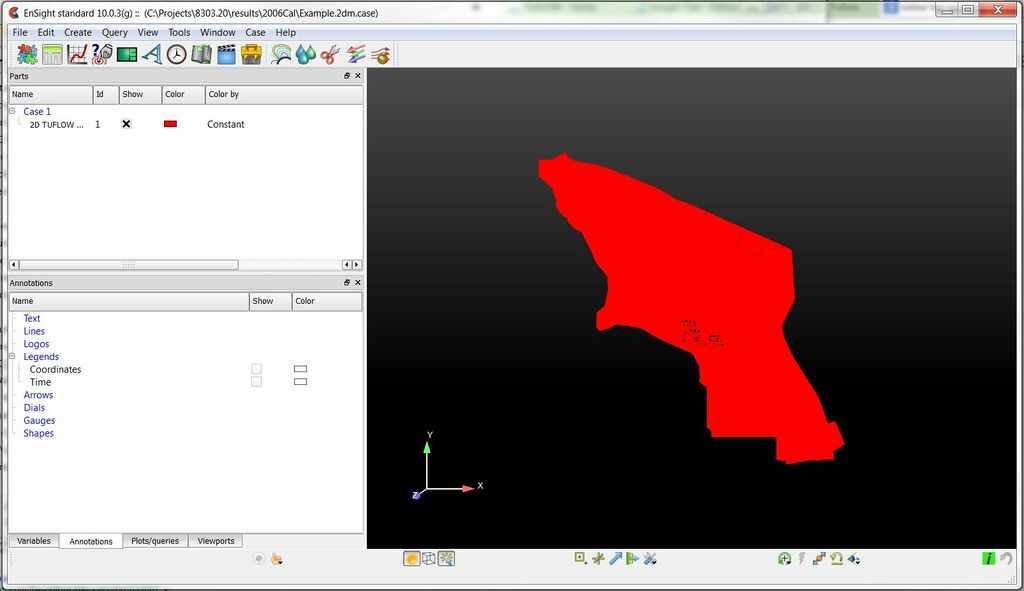This screenshot has width=1024, height=591.
Task: Enable Show checkbox for Coordinates legend
Action: click(256, 369)
